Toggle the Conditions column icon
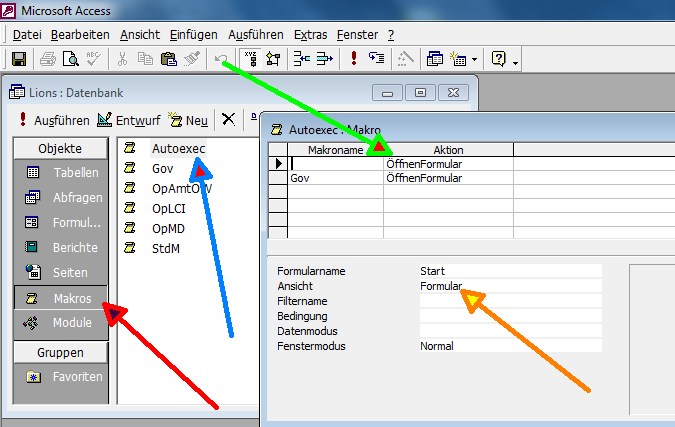This screenshot has width=675, height=427. point(273,59)
